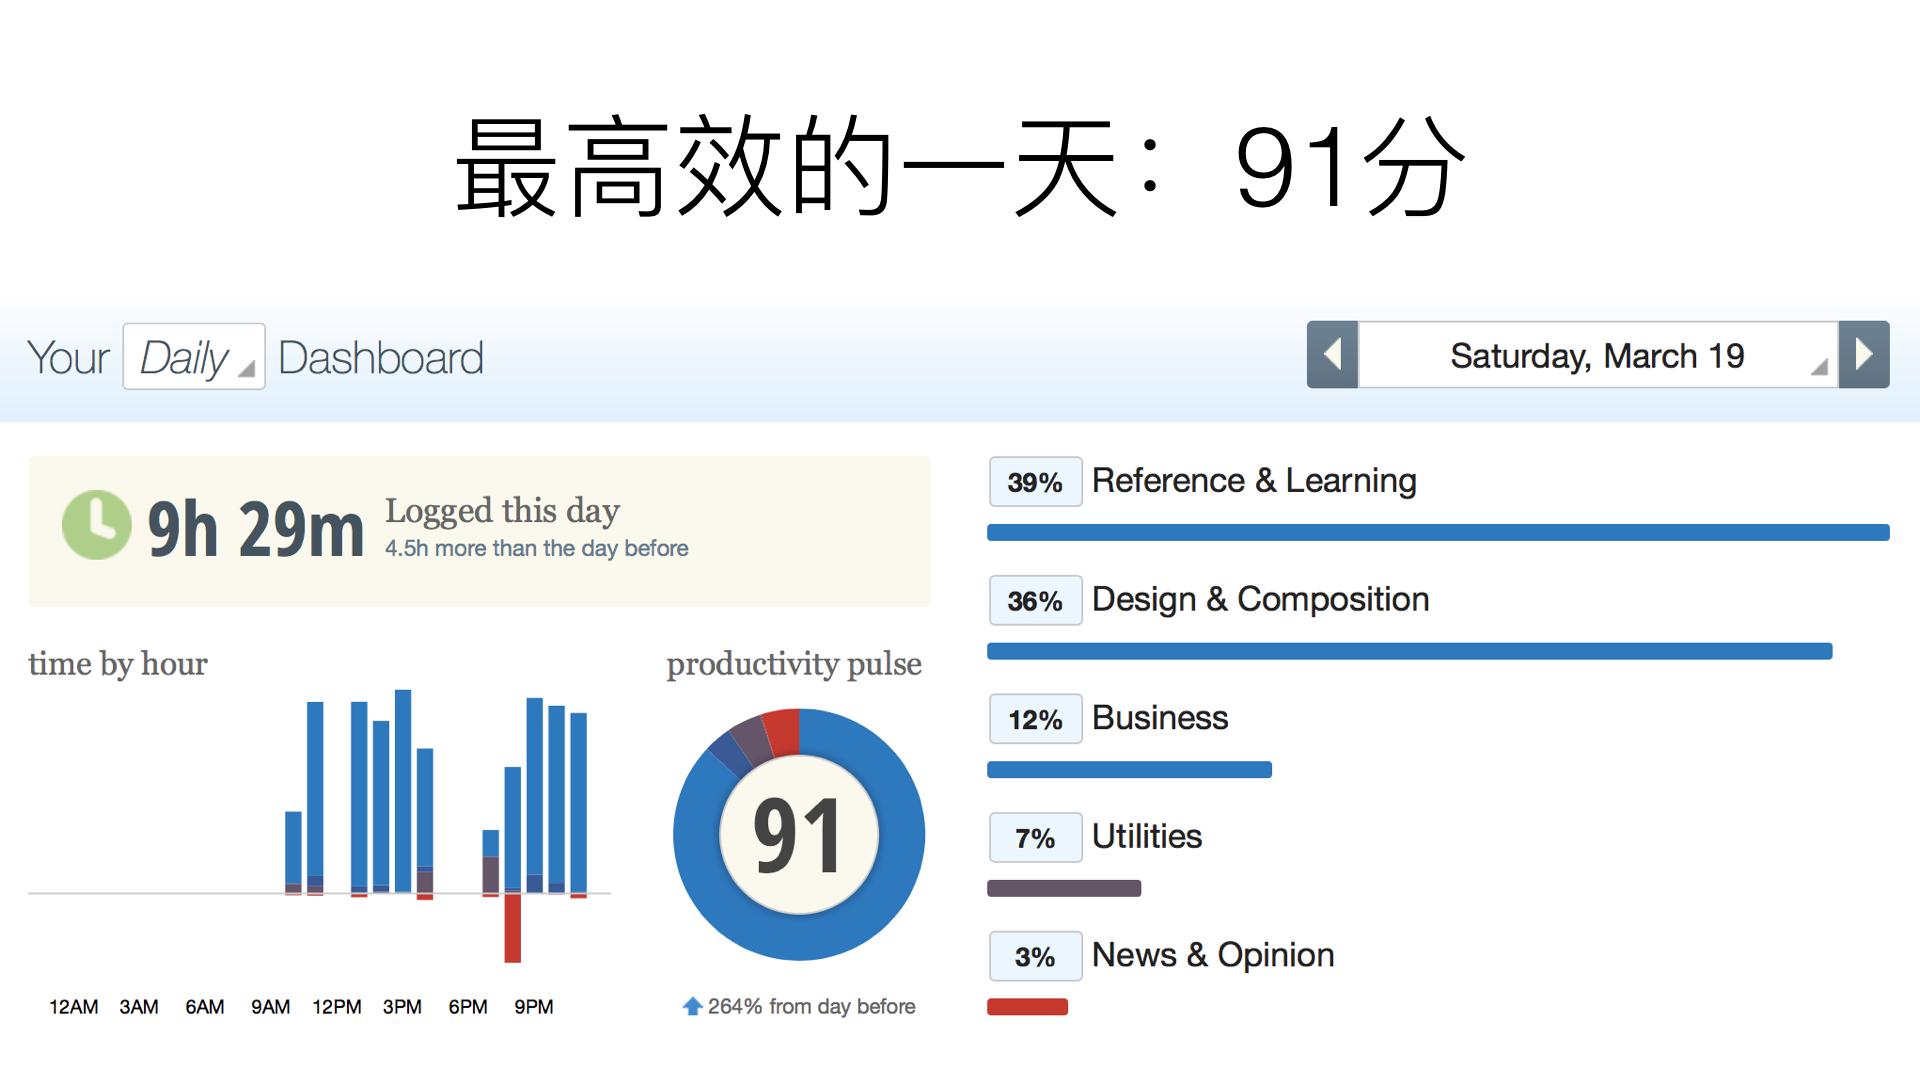Open Reference & Learning category
Image resolution: width=1920 pixels, height=1080 pixels.
coord(1254,481)
